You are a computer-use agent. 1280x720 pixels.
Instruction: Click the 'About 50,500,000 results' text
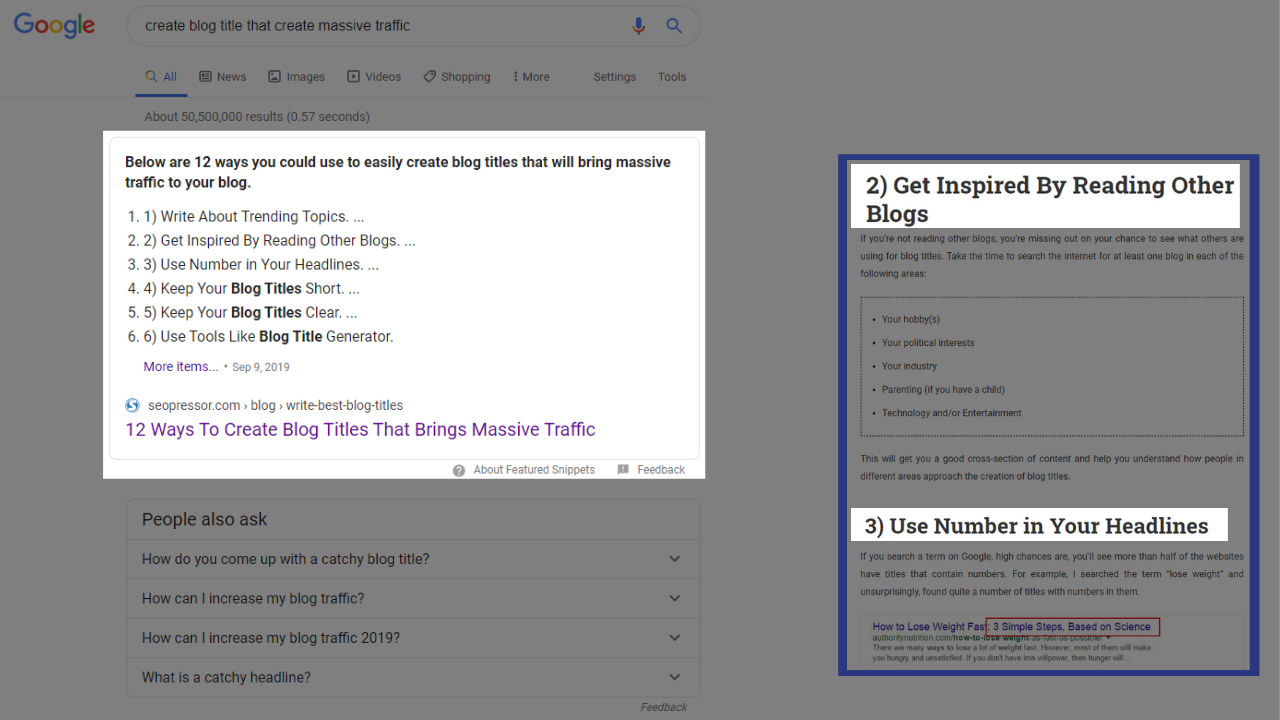pos(257,116)
